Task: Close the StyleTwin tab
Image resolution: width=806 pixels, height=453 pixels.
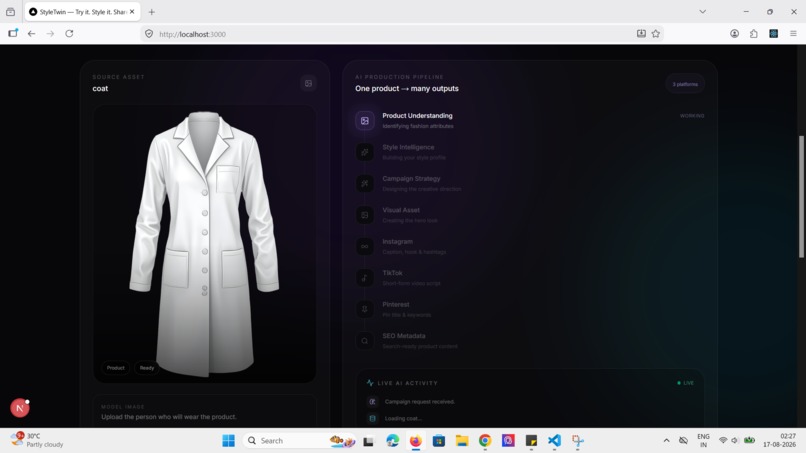Action: 132,12
